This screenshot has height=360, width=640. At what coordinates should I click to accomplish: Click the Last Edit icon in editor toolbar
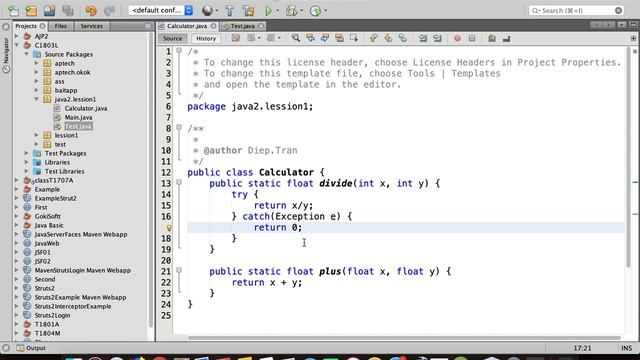[x=236, y=38]
